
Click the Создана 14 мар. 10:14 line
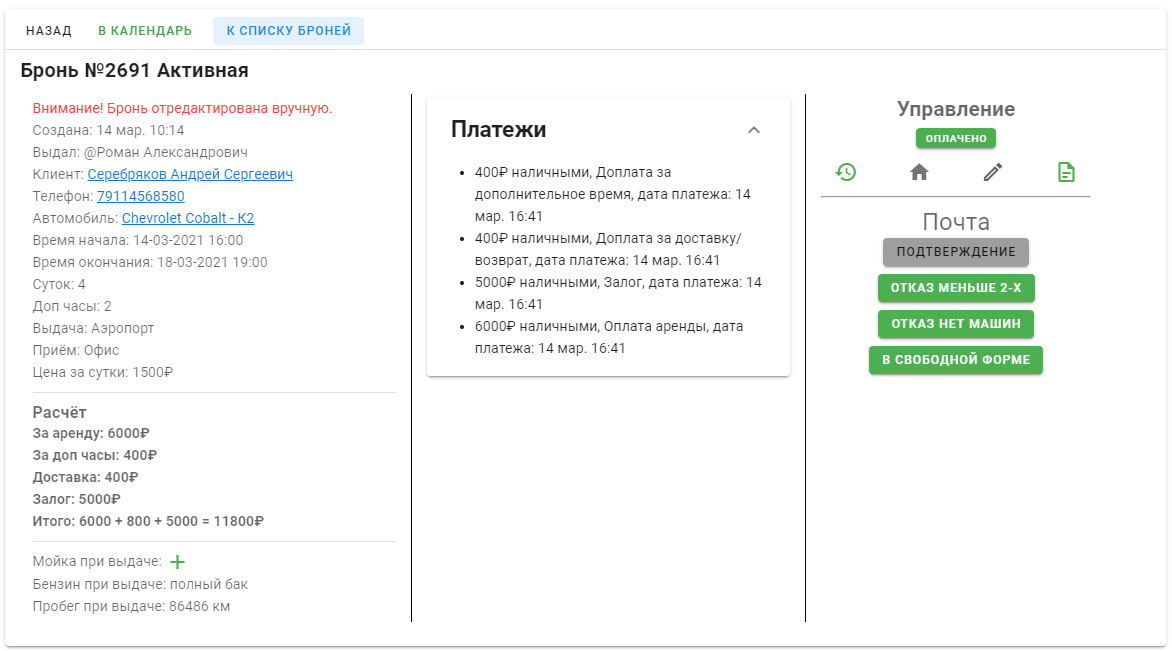pyautogui.click(x=108, y=131)
